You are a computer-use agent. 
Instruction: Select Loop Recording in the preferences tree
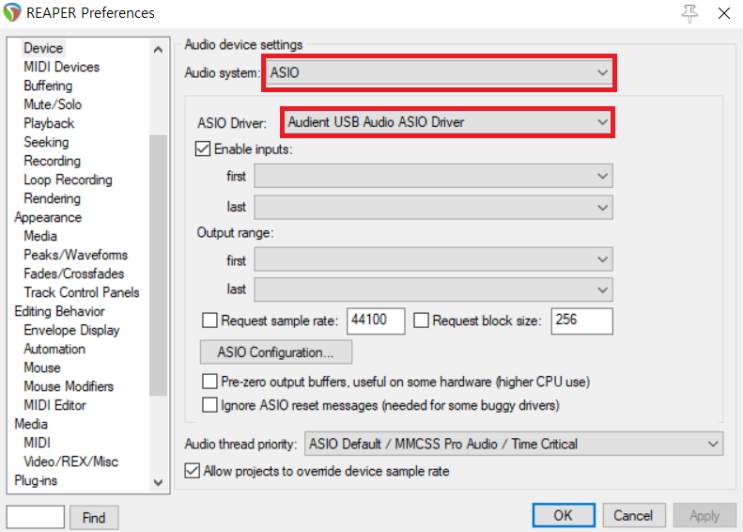pos(68,180)
